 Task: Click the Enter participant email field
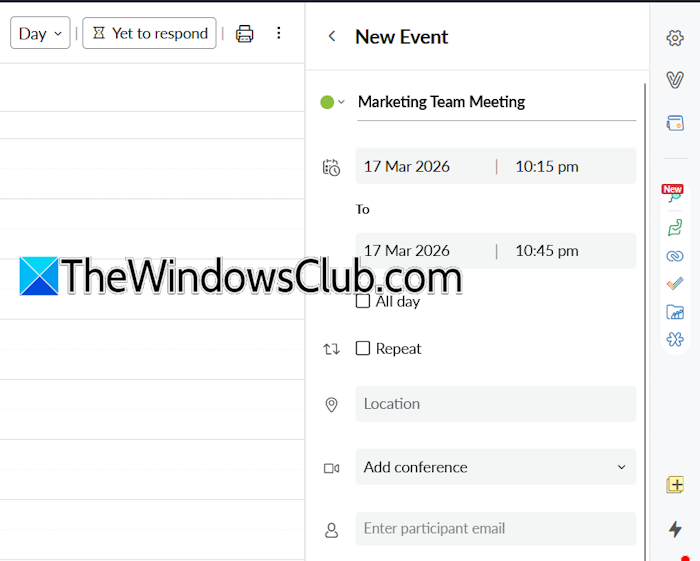pos(496,528)
